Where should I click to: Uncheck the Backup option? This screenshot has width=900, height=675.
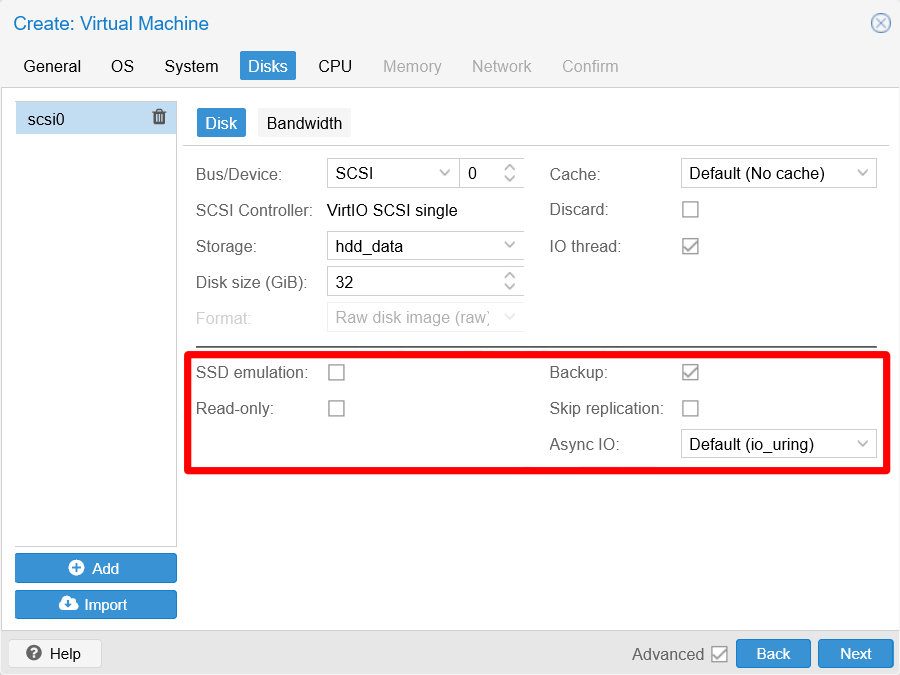(690, 372)
